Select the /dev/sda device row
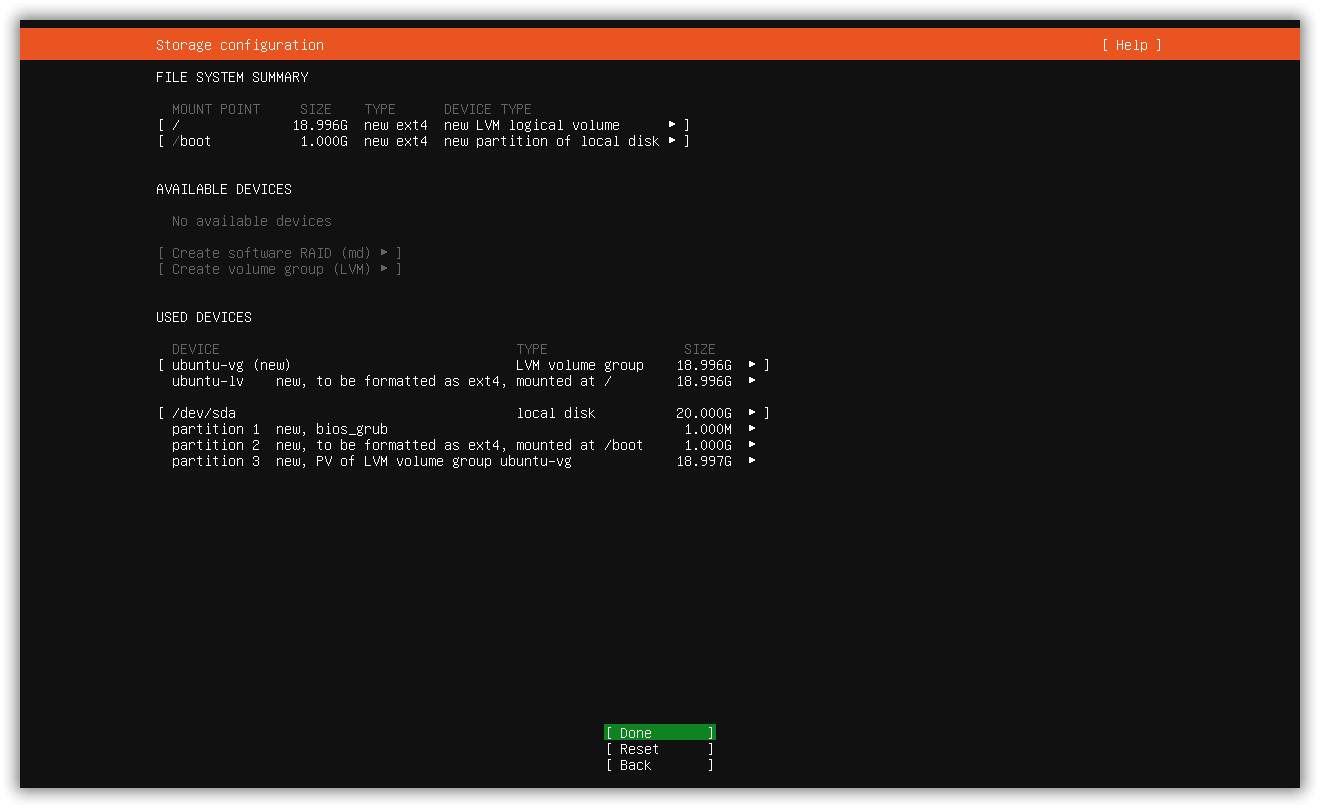Image resolution: width=1320 pixels, height=808 pixels. point(464,413)
